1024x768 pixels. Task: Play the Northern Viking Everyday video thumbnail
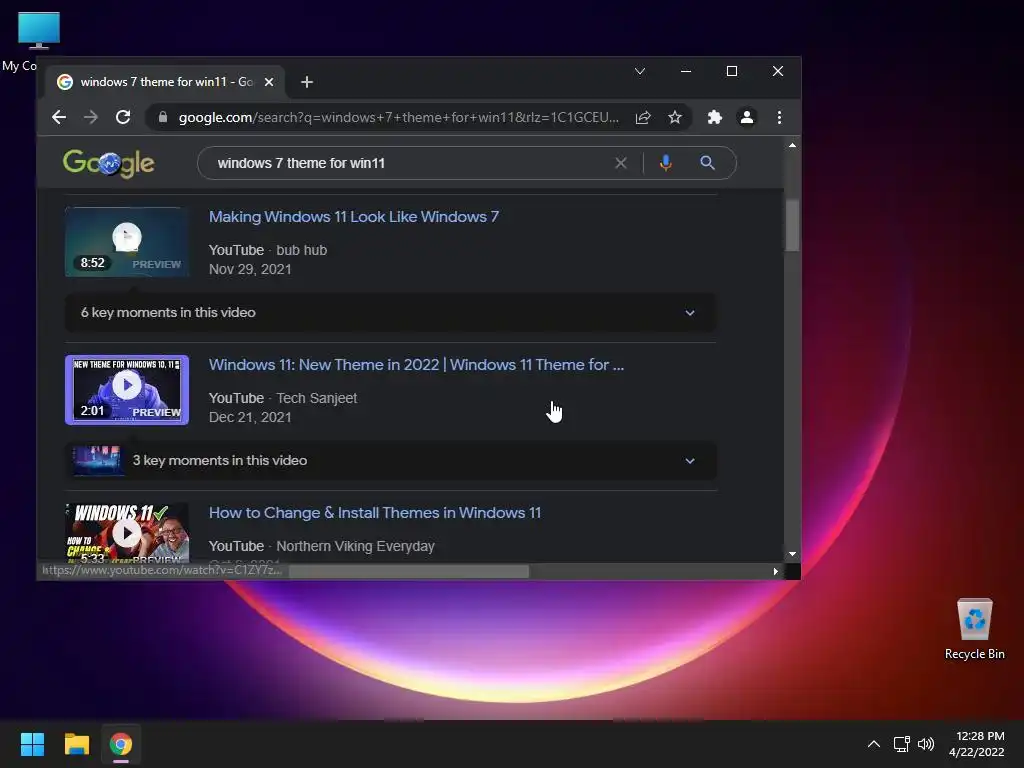(127, 532)
